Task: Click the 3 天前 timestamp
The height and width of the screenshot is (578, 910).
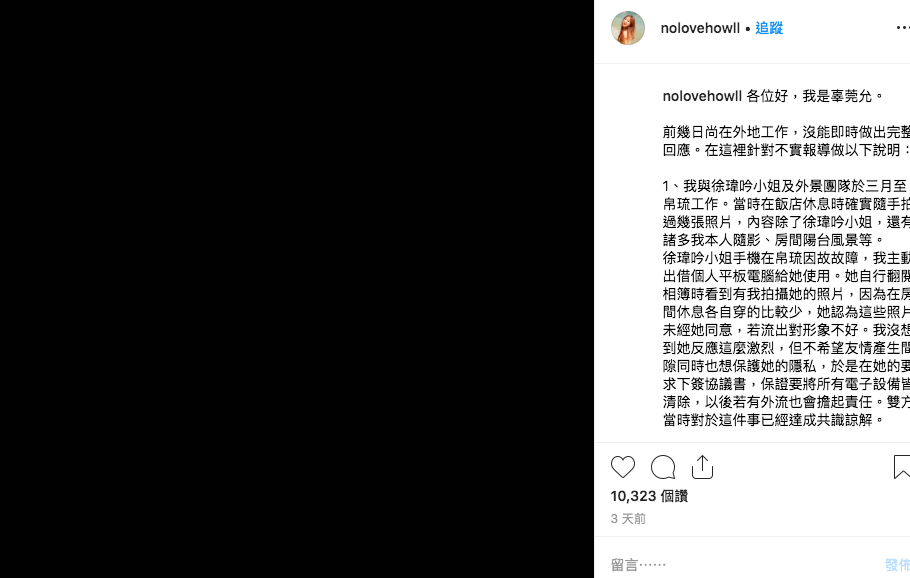Action: pyautogui.click(x=628, y=519)
